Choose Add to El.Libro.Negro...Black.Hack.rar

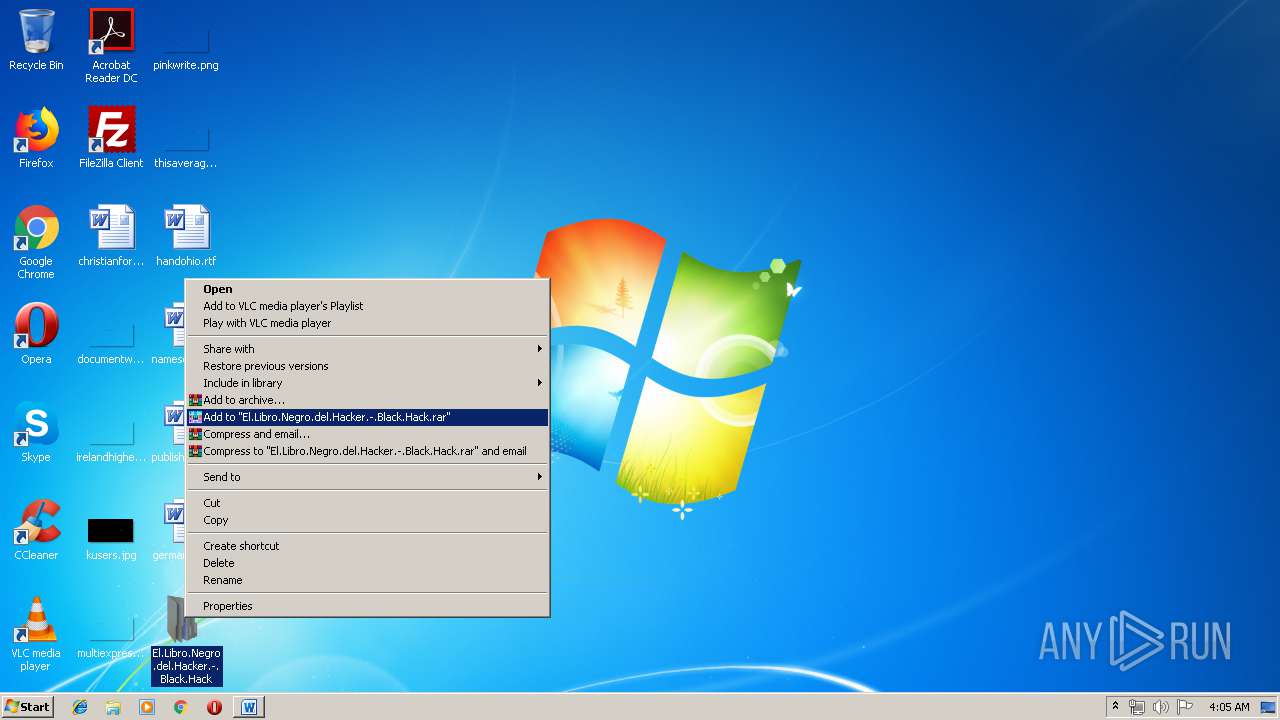[368, 417]
